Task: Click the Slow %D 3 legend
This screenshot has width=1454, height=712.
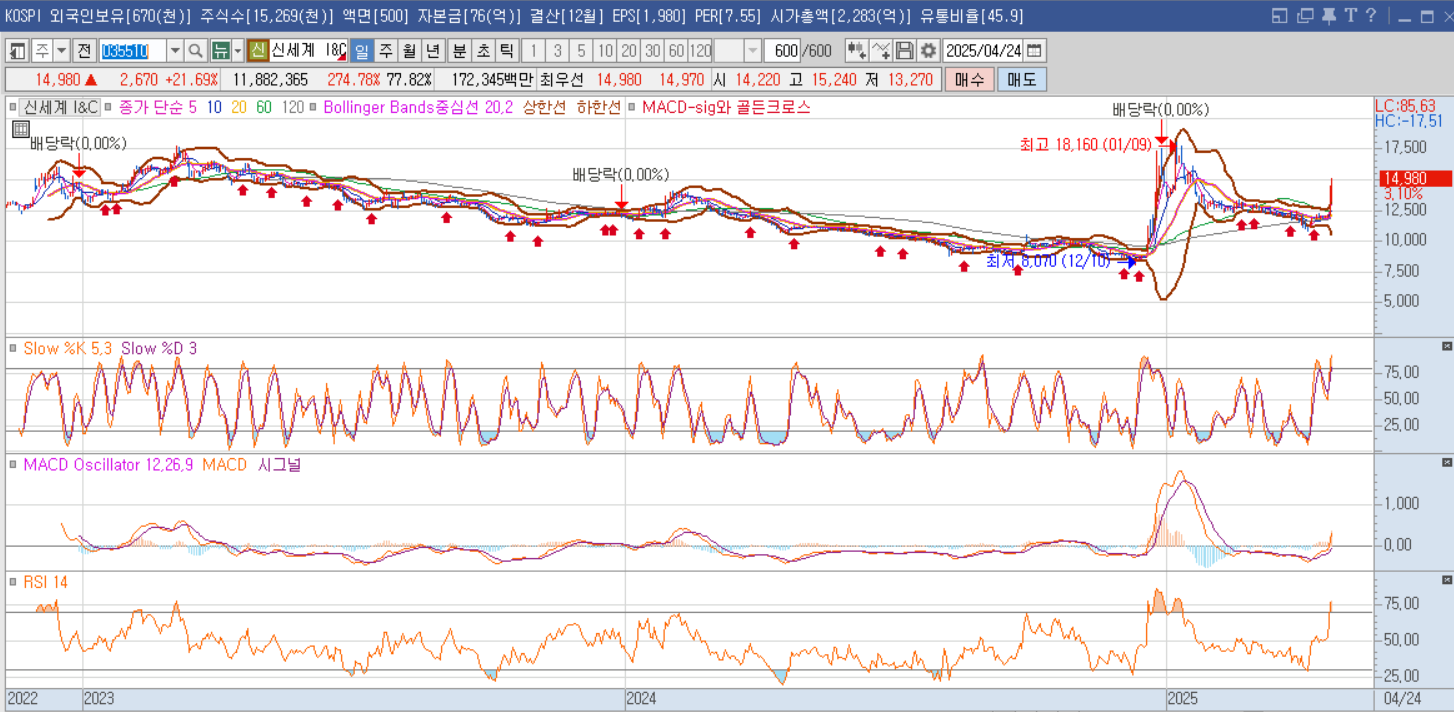Action: [159, 348]
